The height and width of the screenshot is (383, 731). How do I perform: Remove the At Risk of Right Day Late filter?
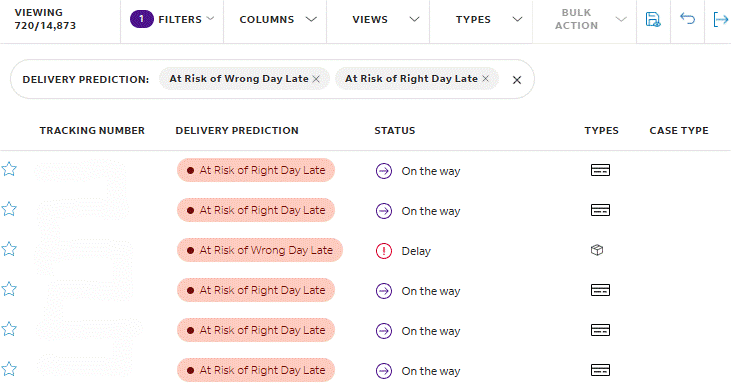pos(485,79)
